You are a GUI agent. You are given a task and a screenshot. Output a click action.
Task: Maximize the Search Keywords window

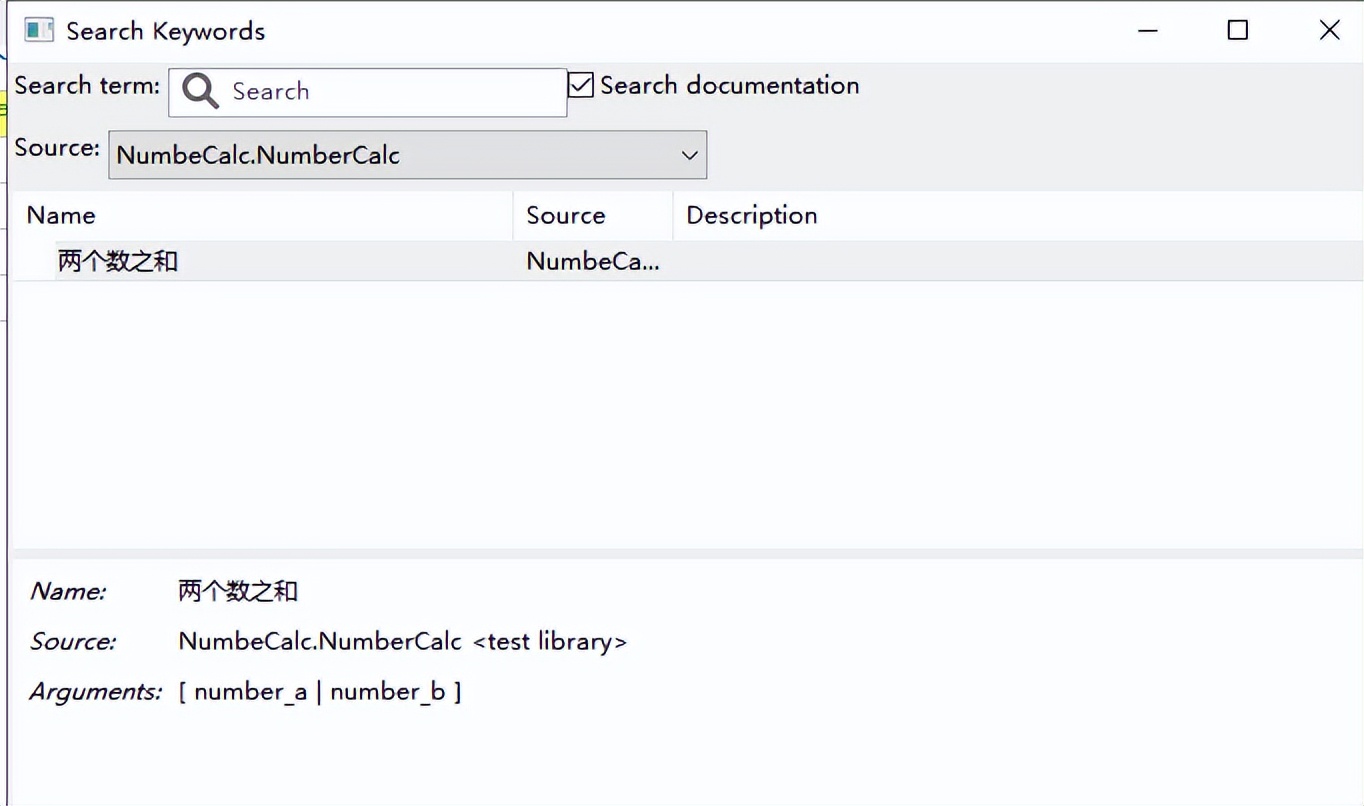coord(1238,30)
